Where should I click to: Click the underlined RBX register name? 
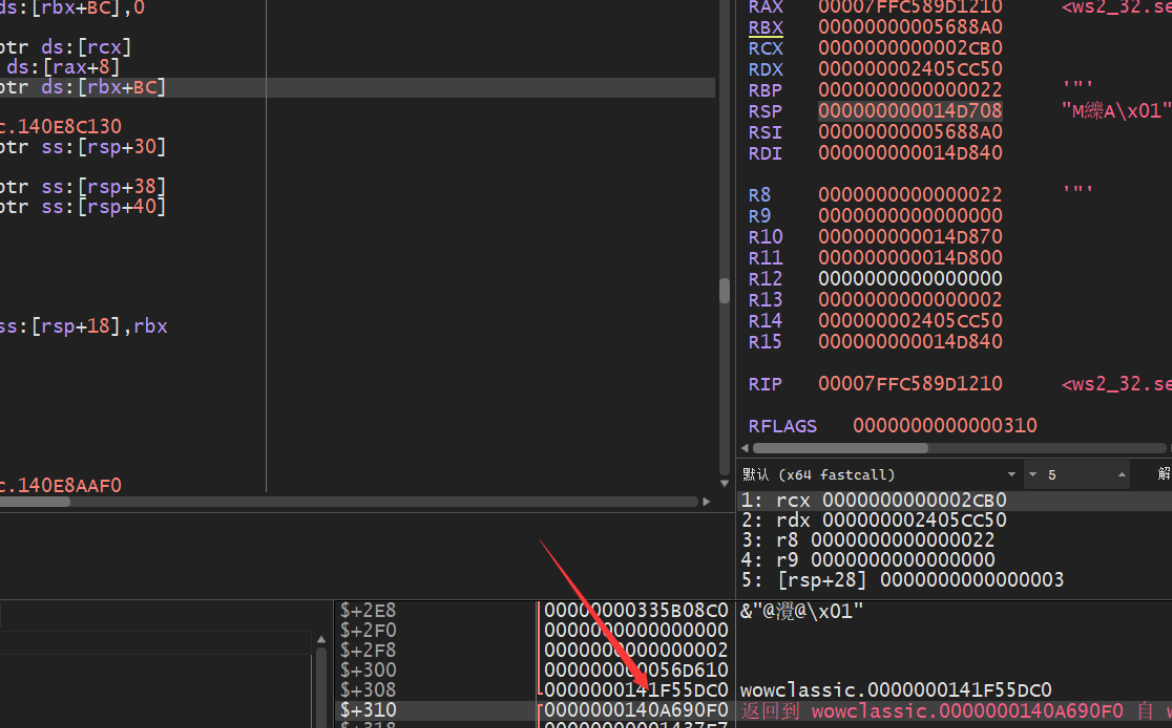[765, 28]
